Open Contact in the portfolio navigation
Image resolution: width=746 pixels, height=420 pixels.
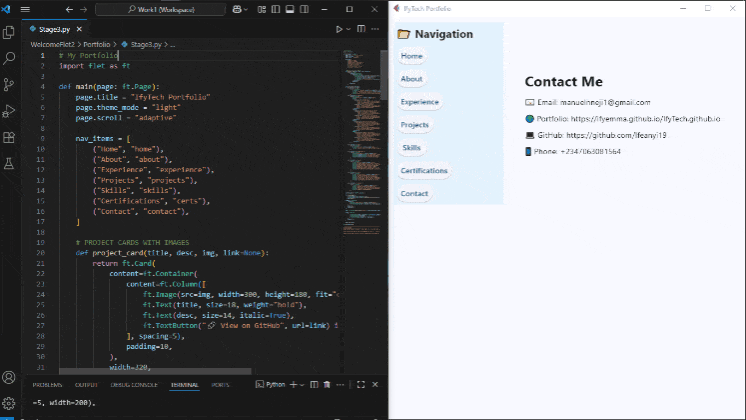coord(414,194)
